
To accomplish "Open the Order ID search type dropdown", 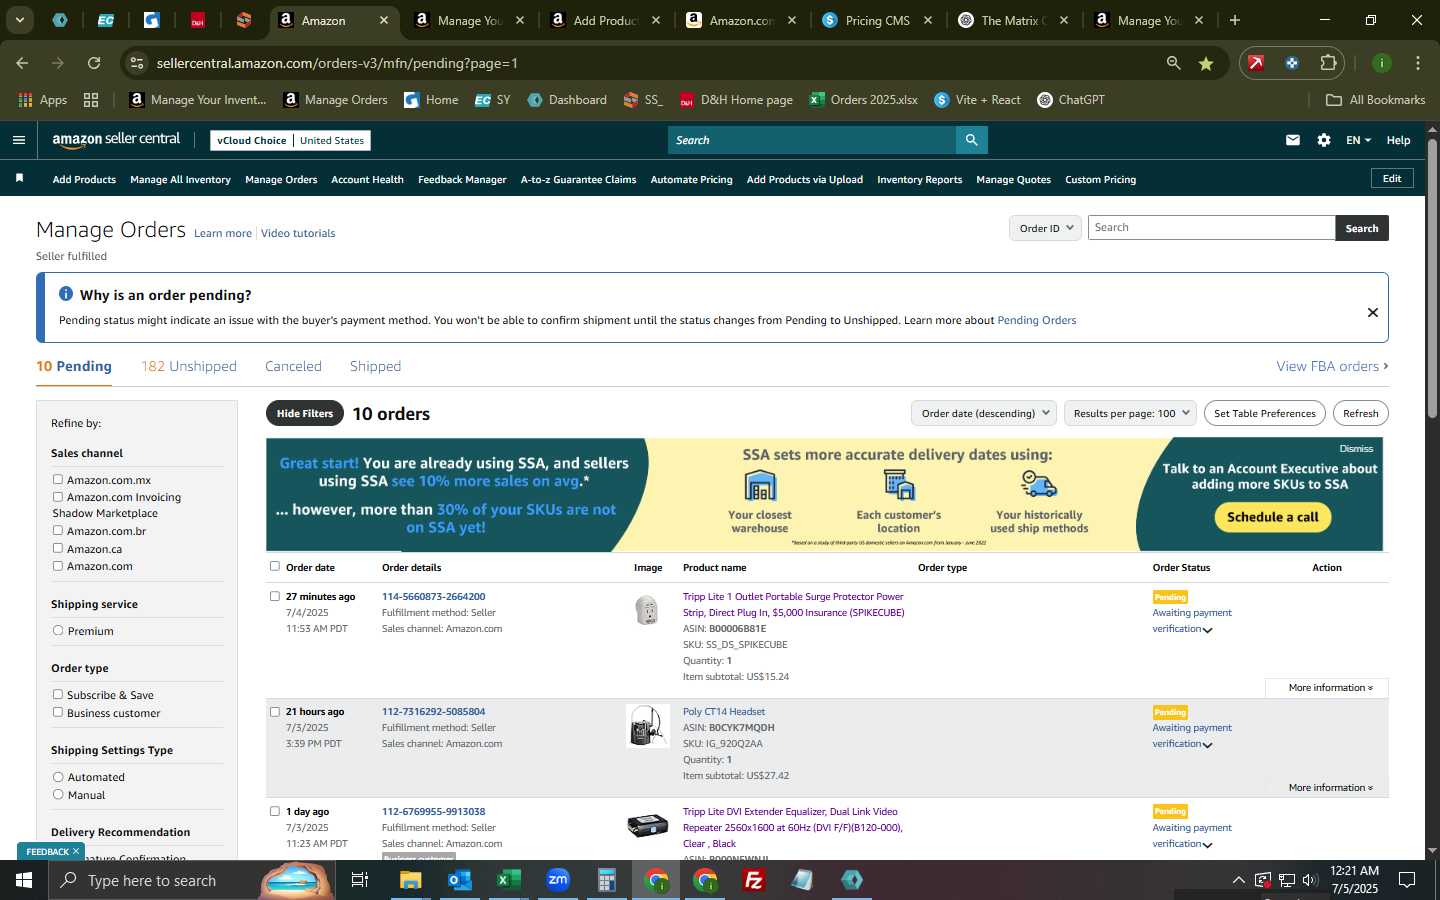I will pyautogui.click(x=1046, y=228).
